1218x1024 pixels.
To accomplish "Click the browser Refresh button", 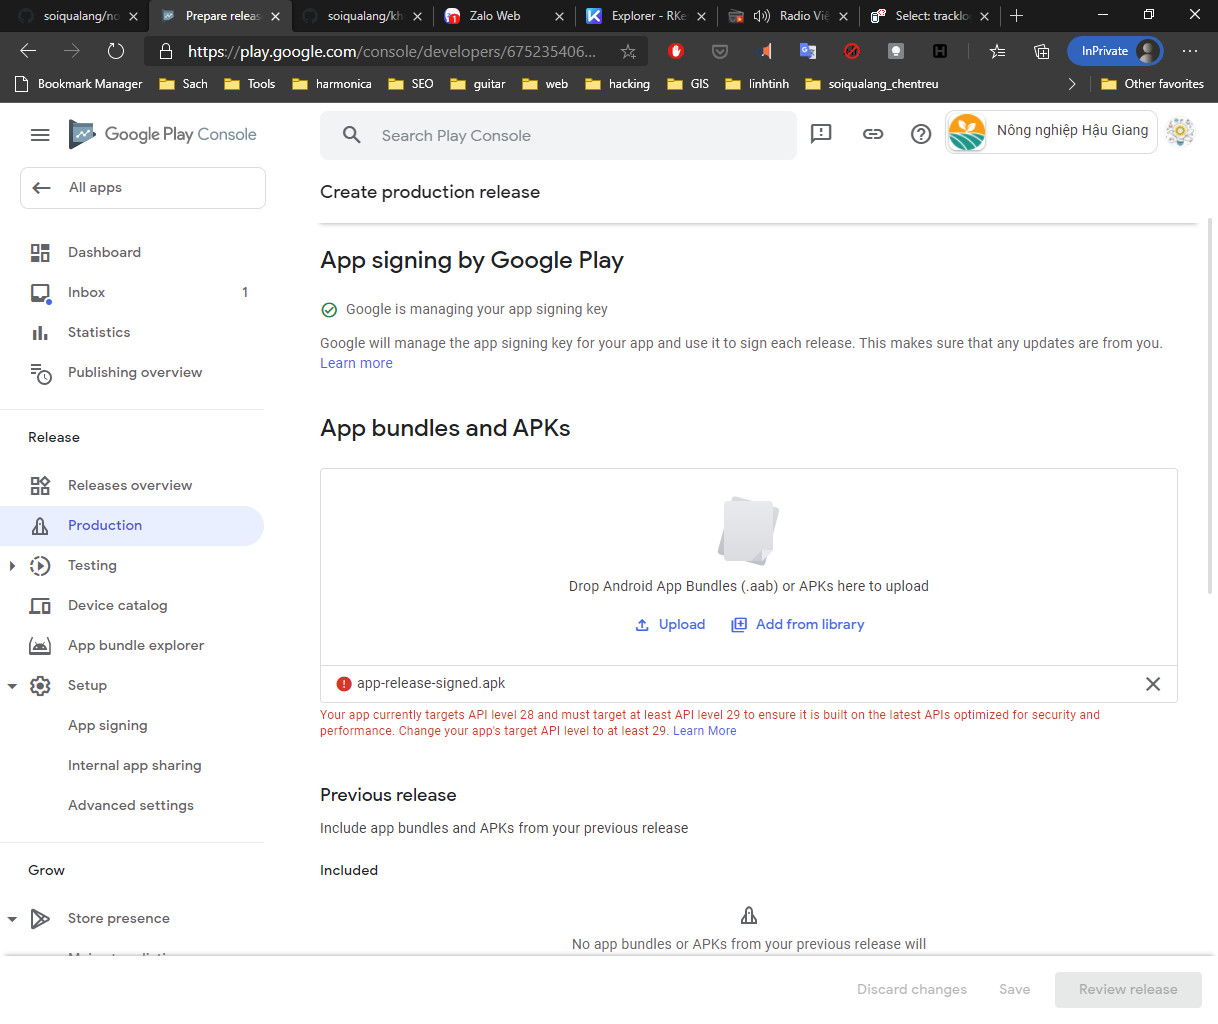I will click(115, 51).
